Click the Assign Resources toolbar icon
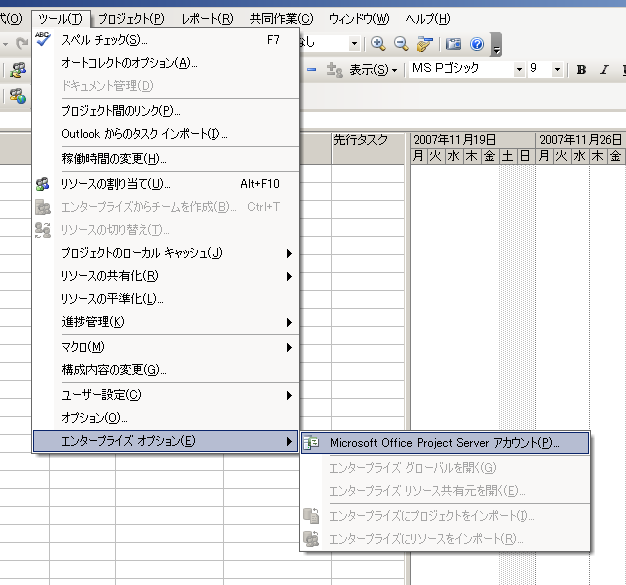 [x=17, y=70]
